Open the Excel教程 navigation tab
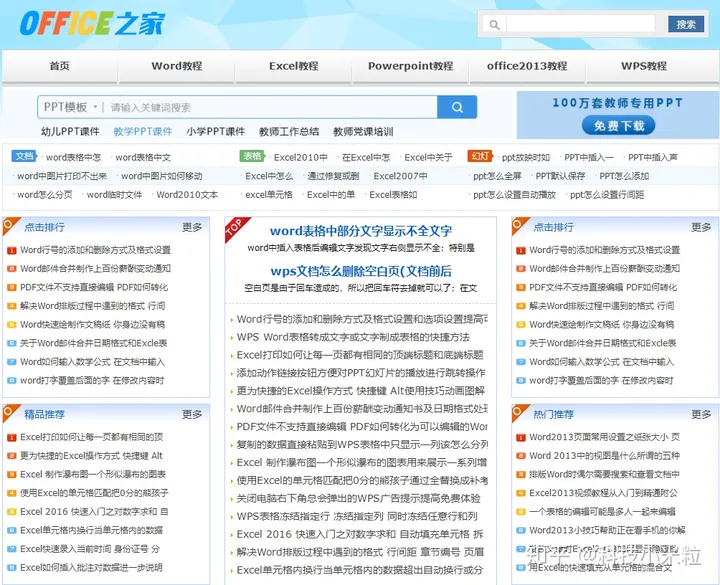This screenshot has height=585, width=720. coord(294,66)
